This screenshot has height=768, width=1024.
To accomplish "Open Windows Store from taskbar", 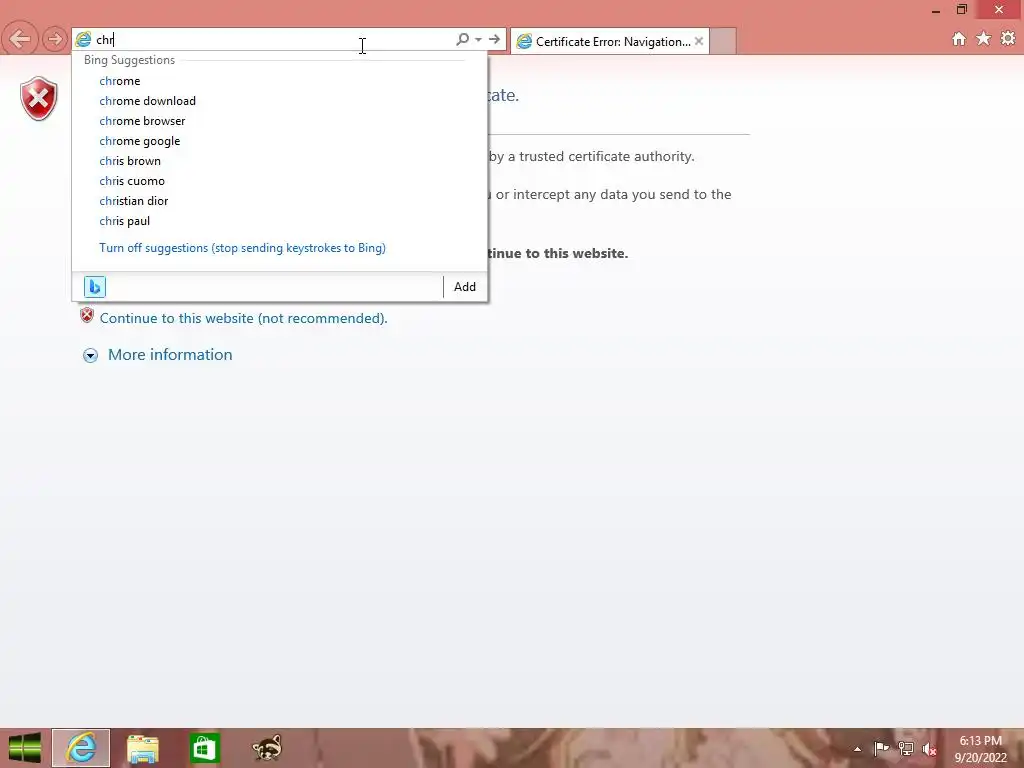I will coord(204,748).
